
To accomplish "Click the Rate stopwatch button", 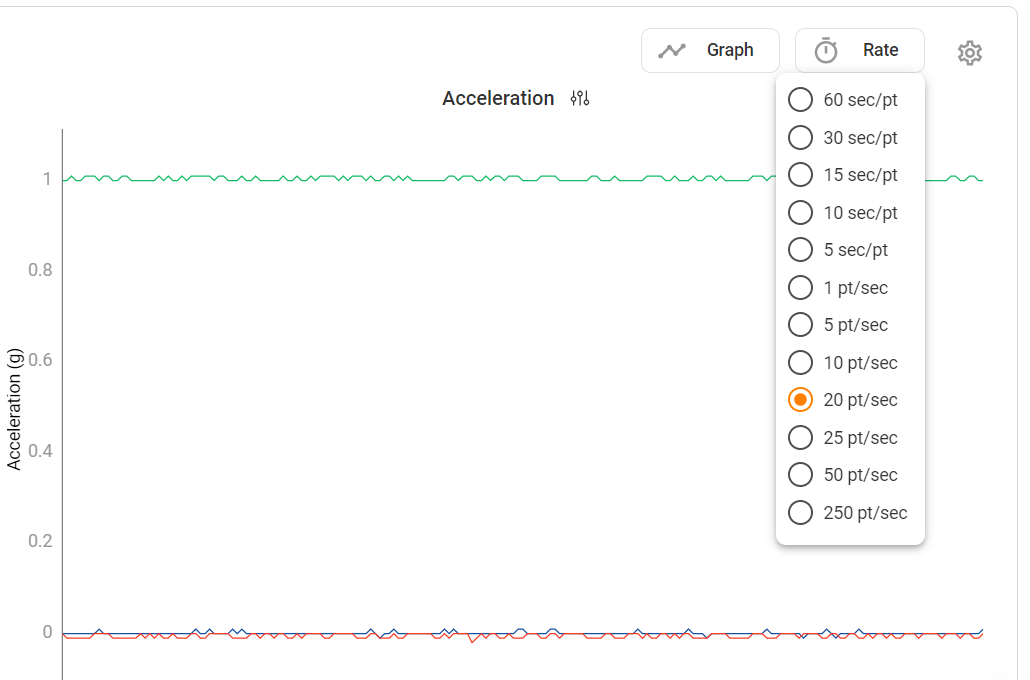I will pos(859,51).
